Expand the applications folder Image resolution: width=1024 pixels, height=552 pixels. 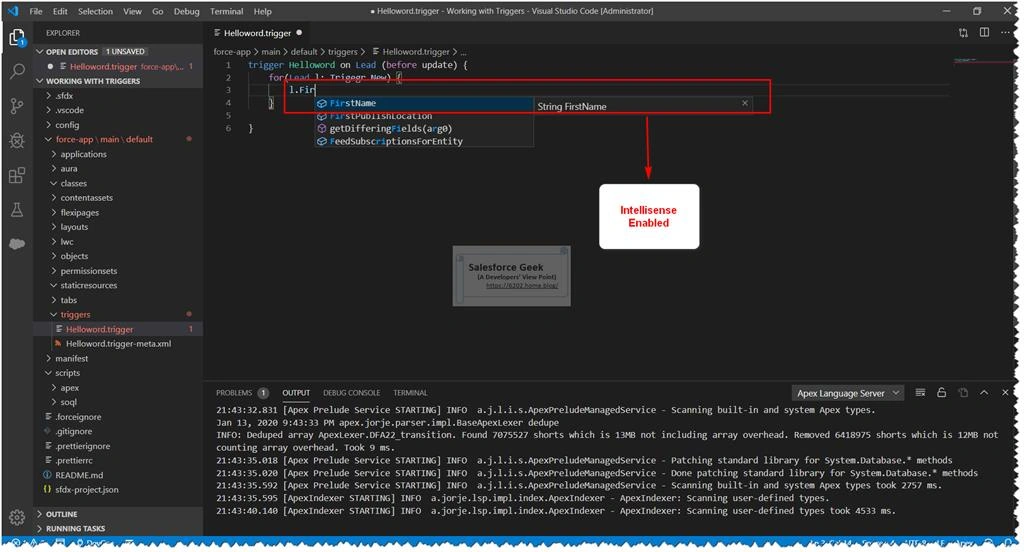(x=118, y=154)
